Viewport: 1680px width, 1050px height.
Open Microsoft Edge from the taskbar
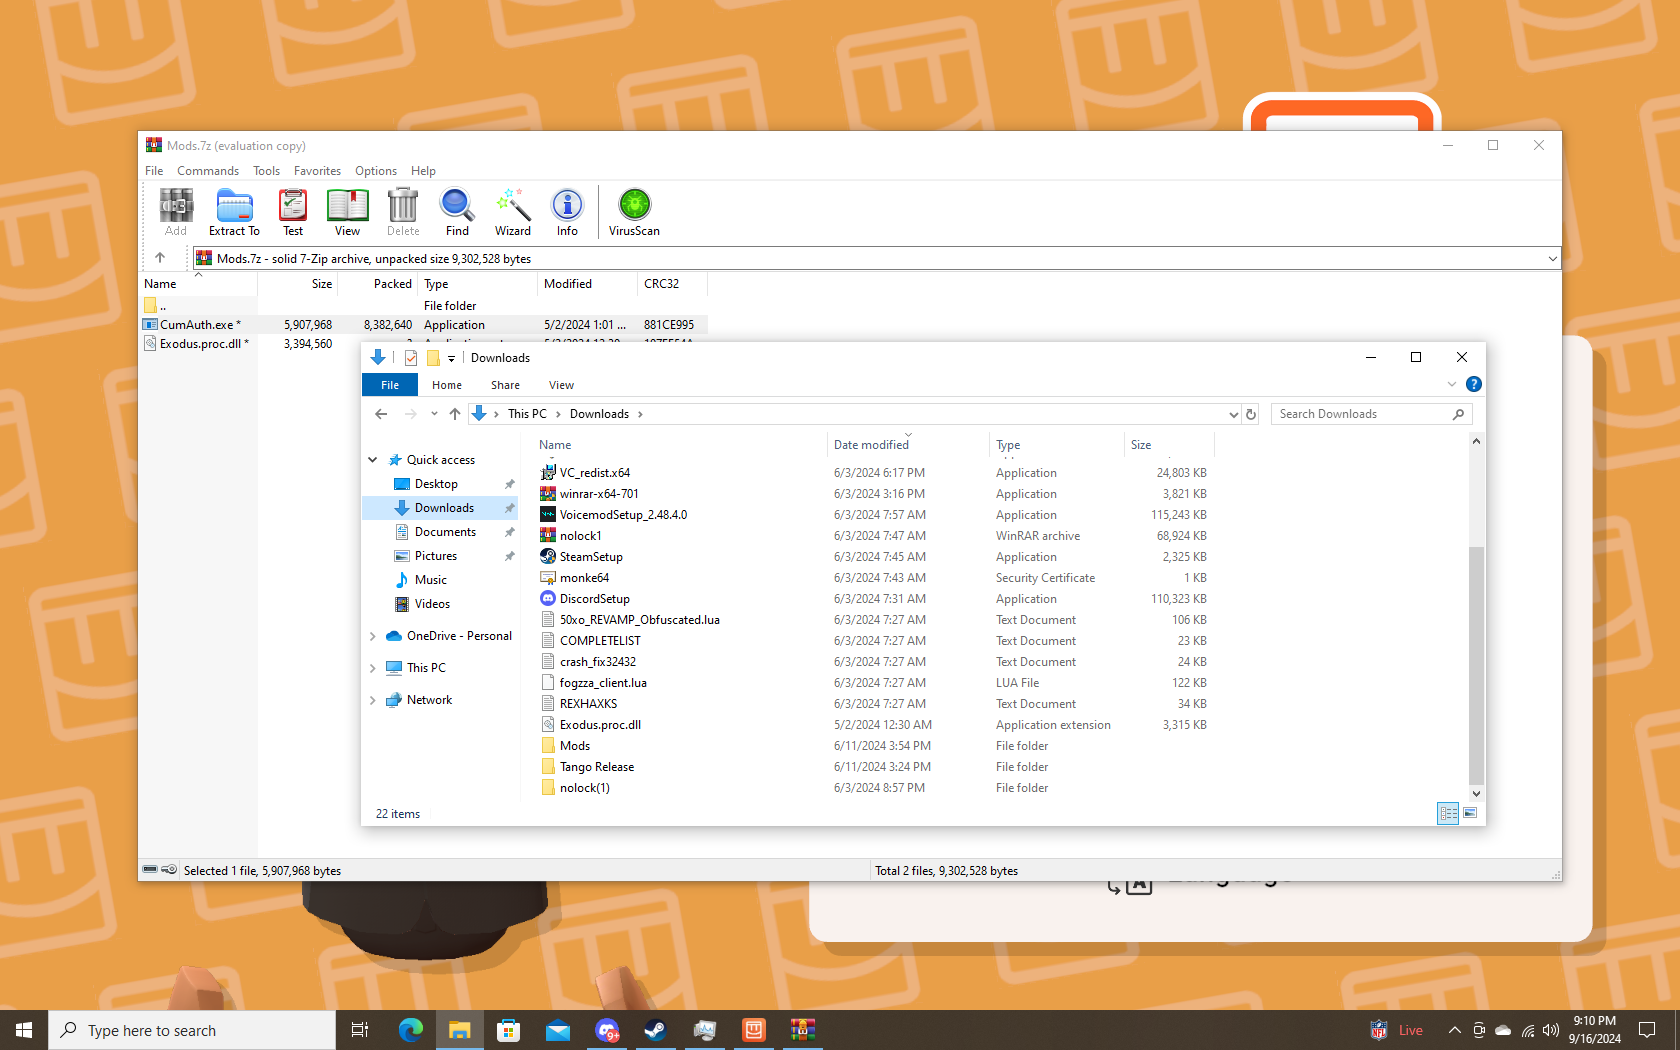410,1030
